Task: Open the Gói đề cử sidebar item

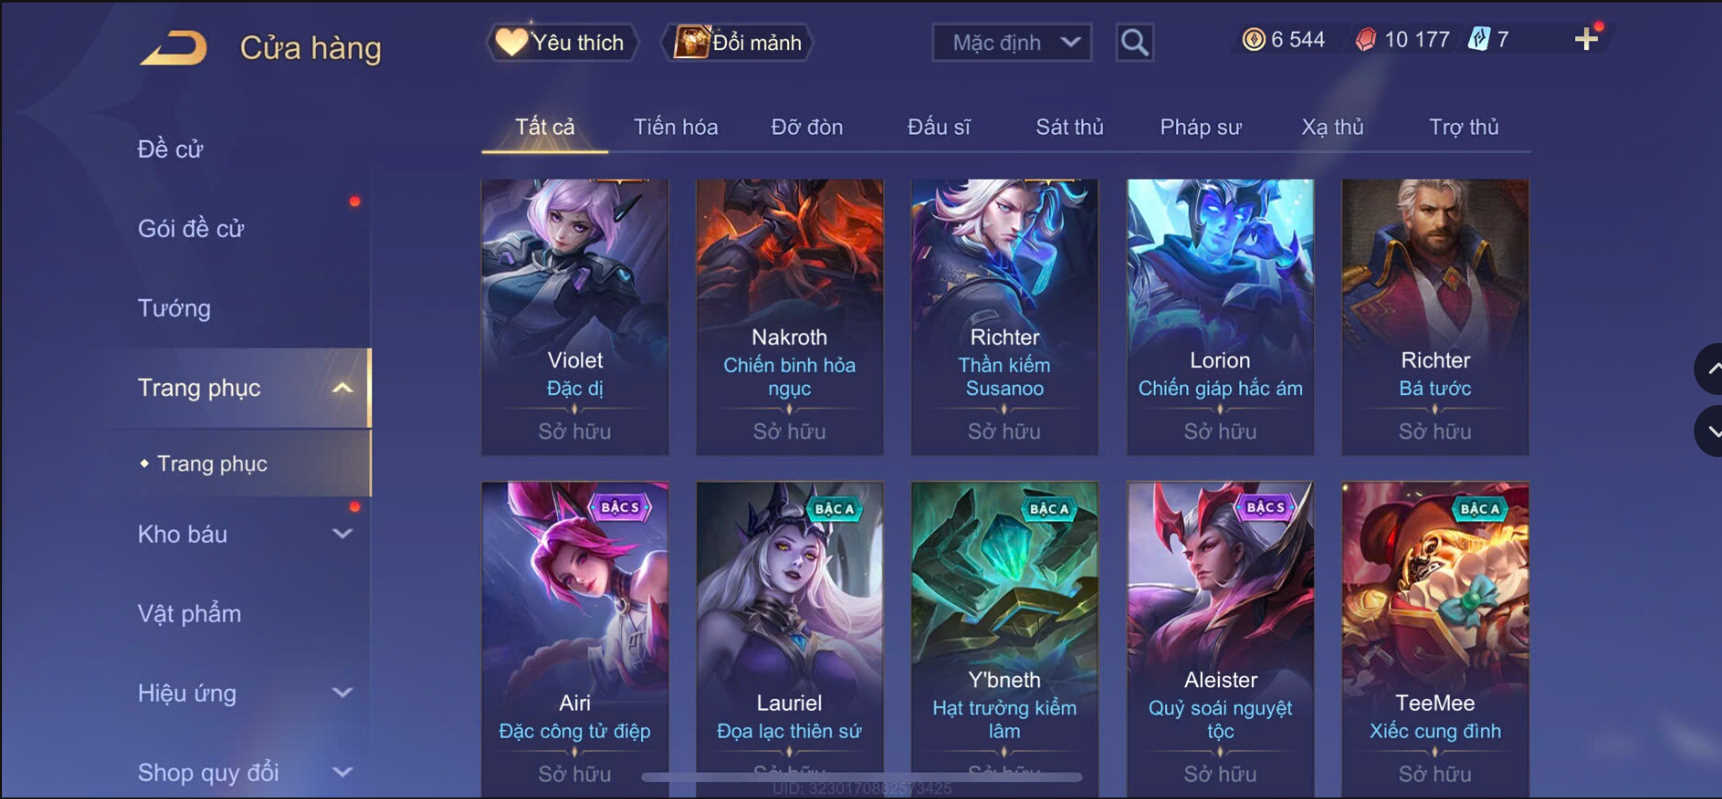Action: tap(191, 228)
